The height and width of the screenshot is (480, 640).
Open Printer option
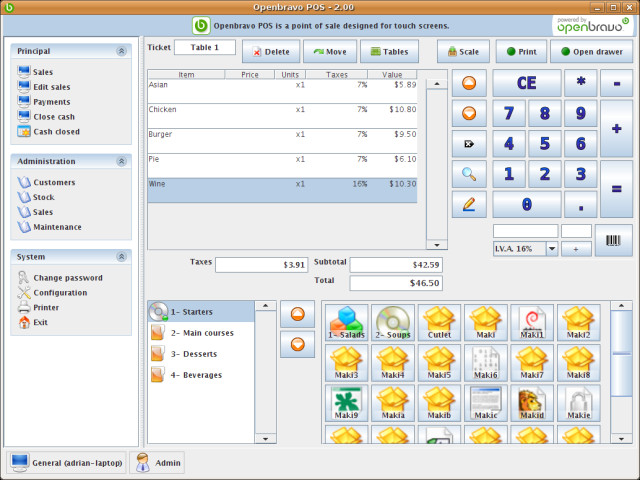click(x=38, y=307)
